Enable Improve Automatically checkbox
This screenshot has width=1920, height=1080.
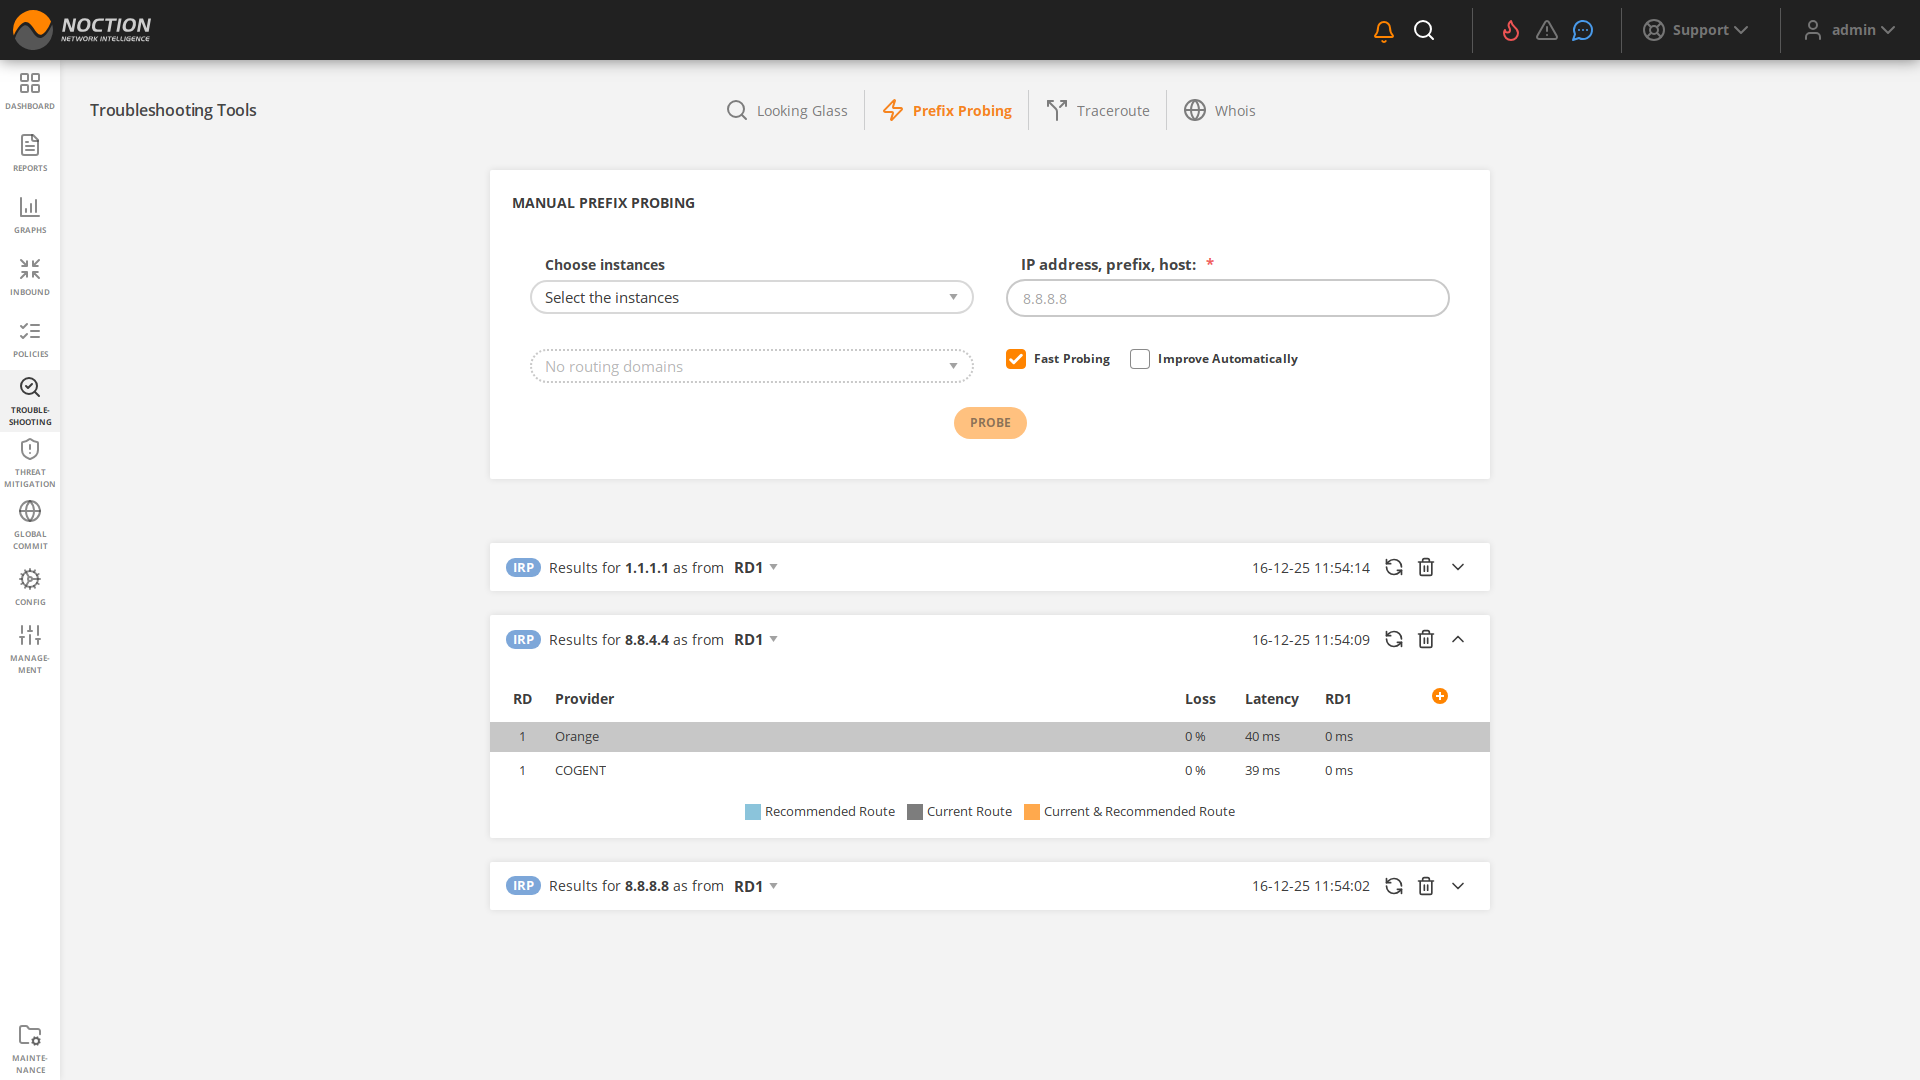pyautogui.click(x=1140, y=359)
